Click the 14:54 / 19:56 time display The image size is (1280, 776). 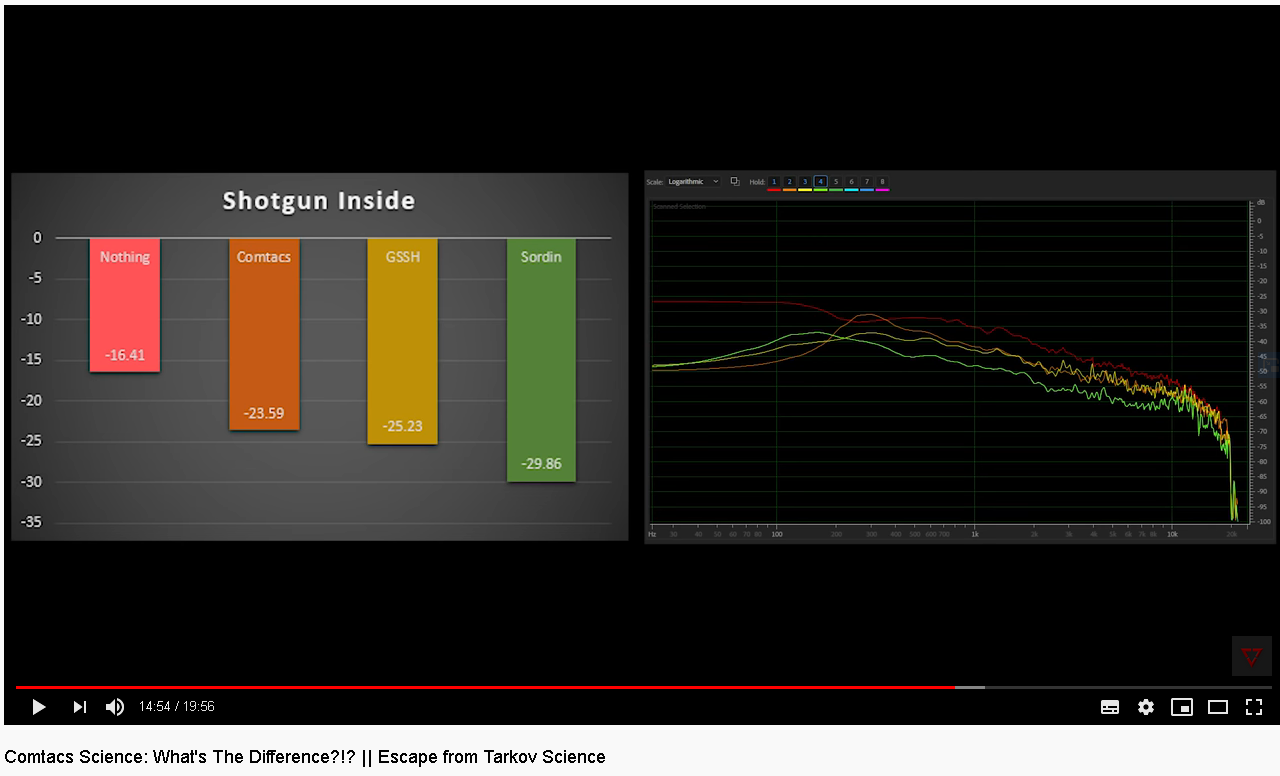tap(177, 707)
